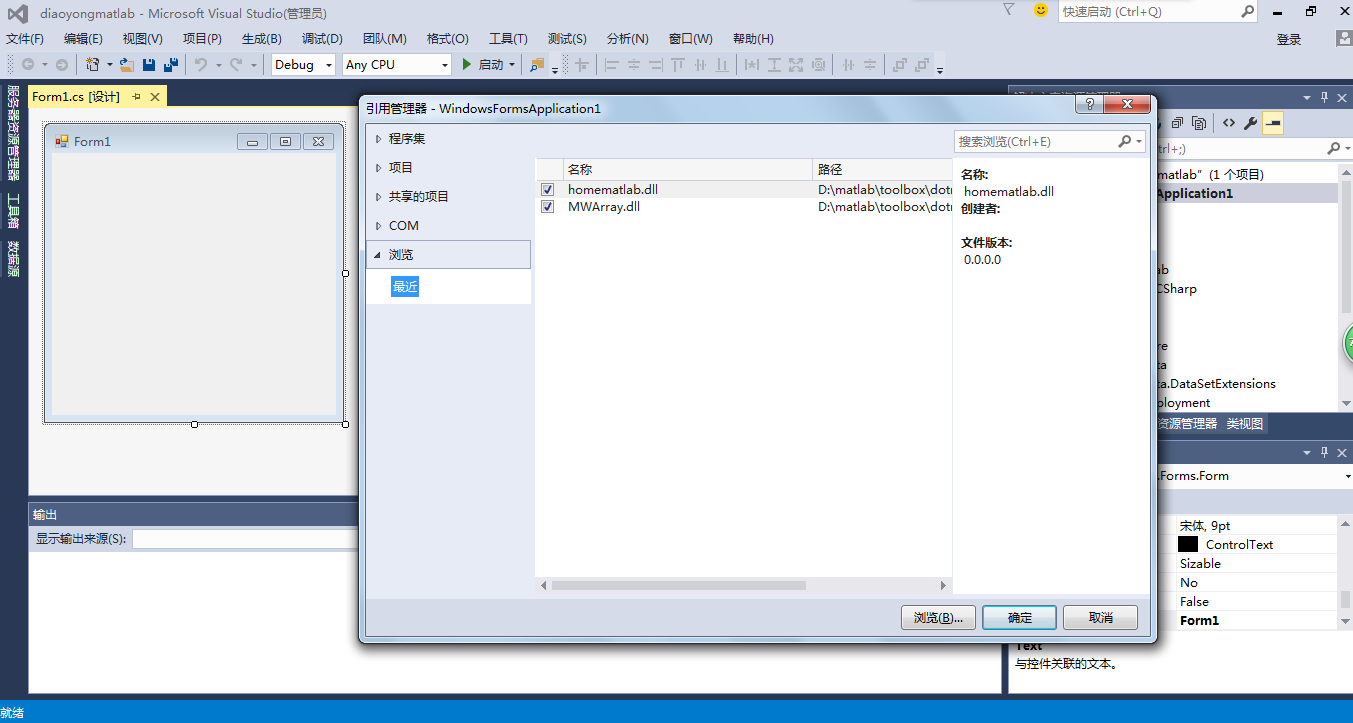The image size is (1353, 723).
Task: Expand the 项目 category
Action: (x=378, y=168)
